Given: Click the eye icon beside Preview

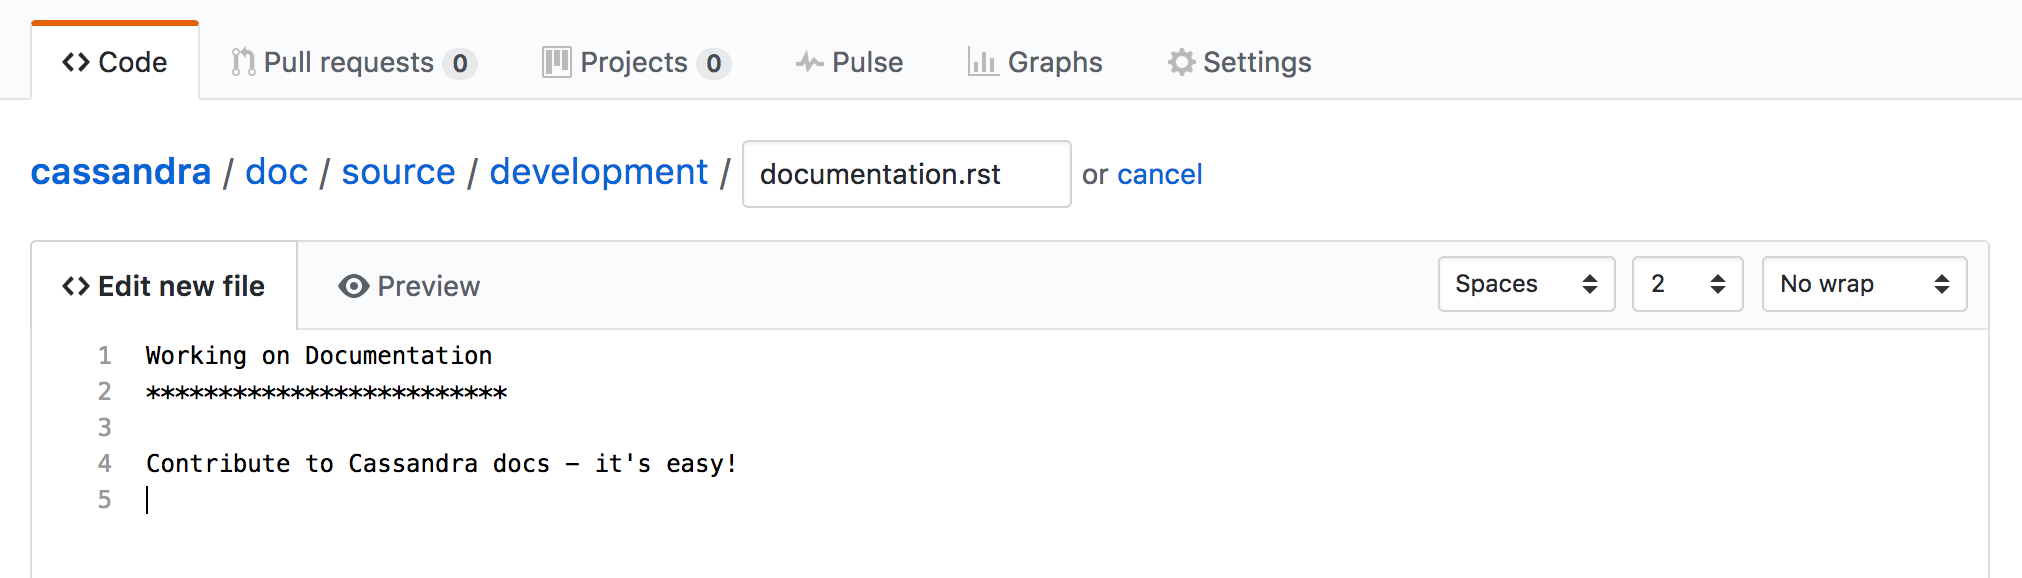Looking at the screenshot, I should 353,286.
